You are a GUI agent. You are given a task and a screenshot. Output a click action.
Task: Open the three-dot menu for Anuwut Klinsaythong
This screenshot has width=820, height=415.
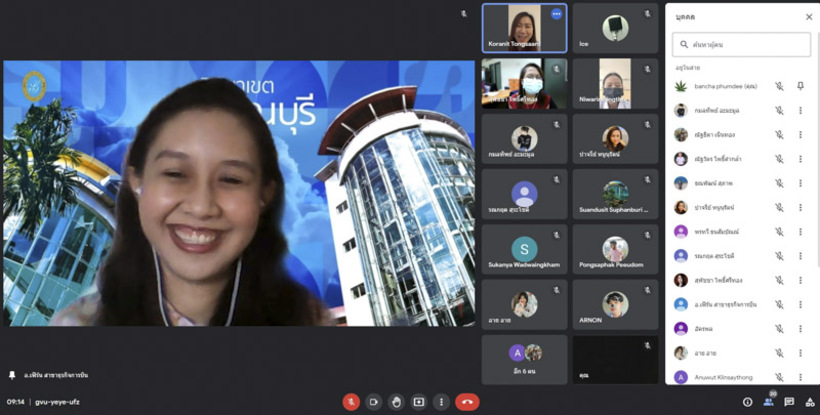pos(800,377)
